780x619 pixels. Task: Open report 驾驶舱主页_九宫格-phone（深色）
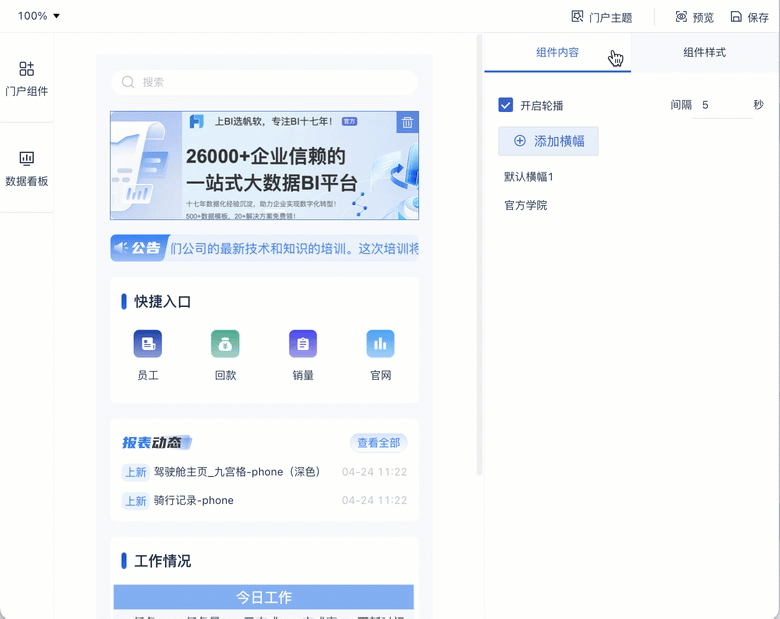point(237,472)
